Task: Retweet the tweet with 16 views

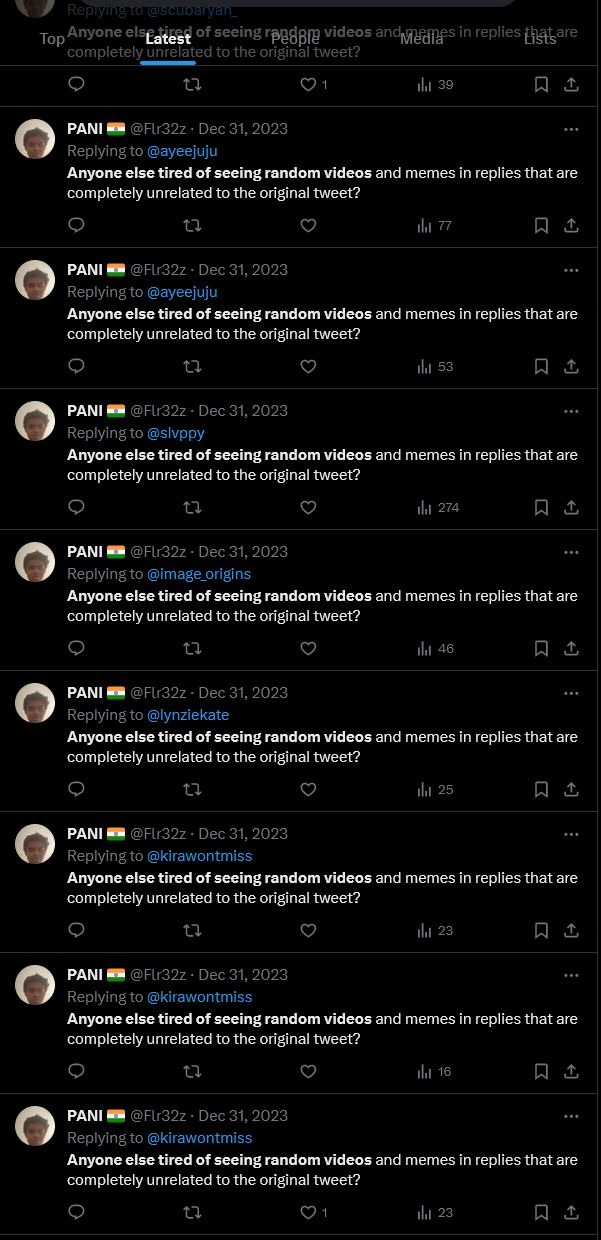Action: pyautogui.click(x=192, y=1072)
